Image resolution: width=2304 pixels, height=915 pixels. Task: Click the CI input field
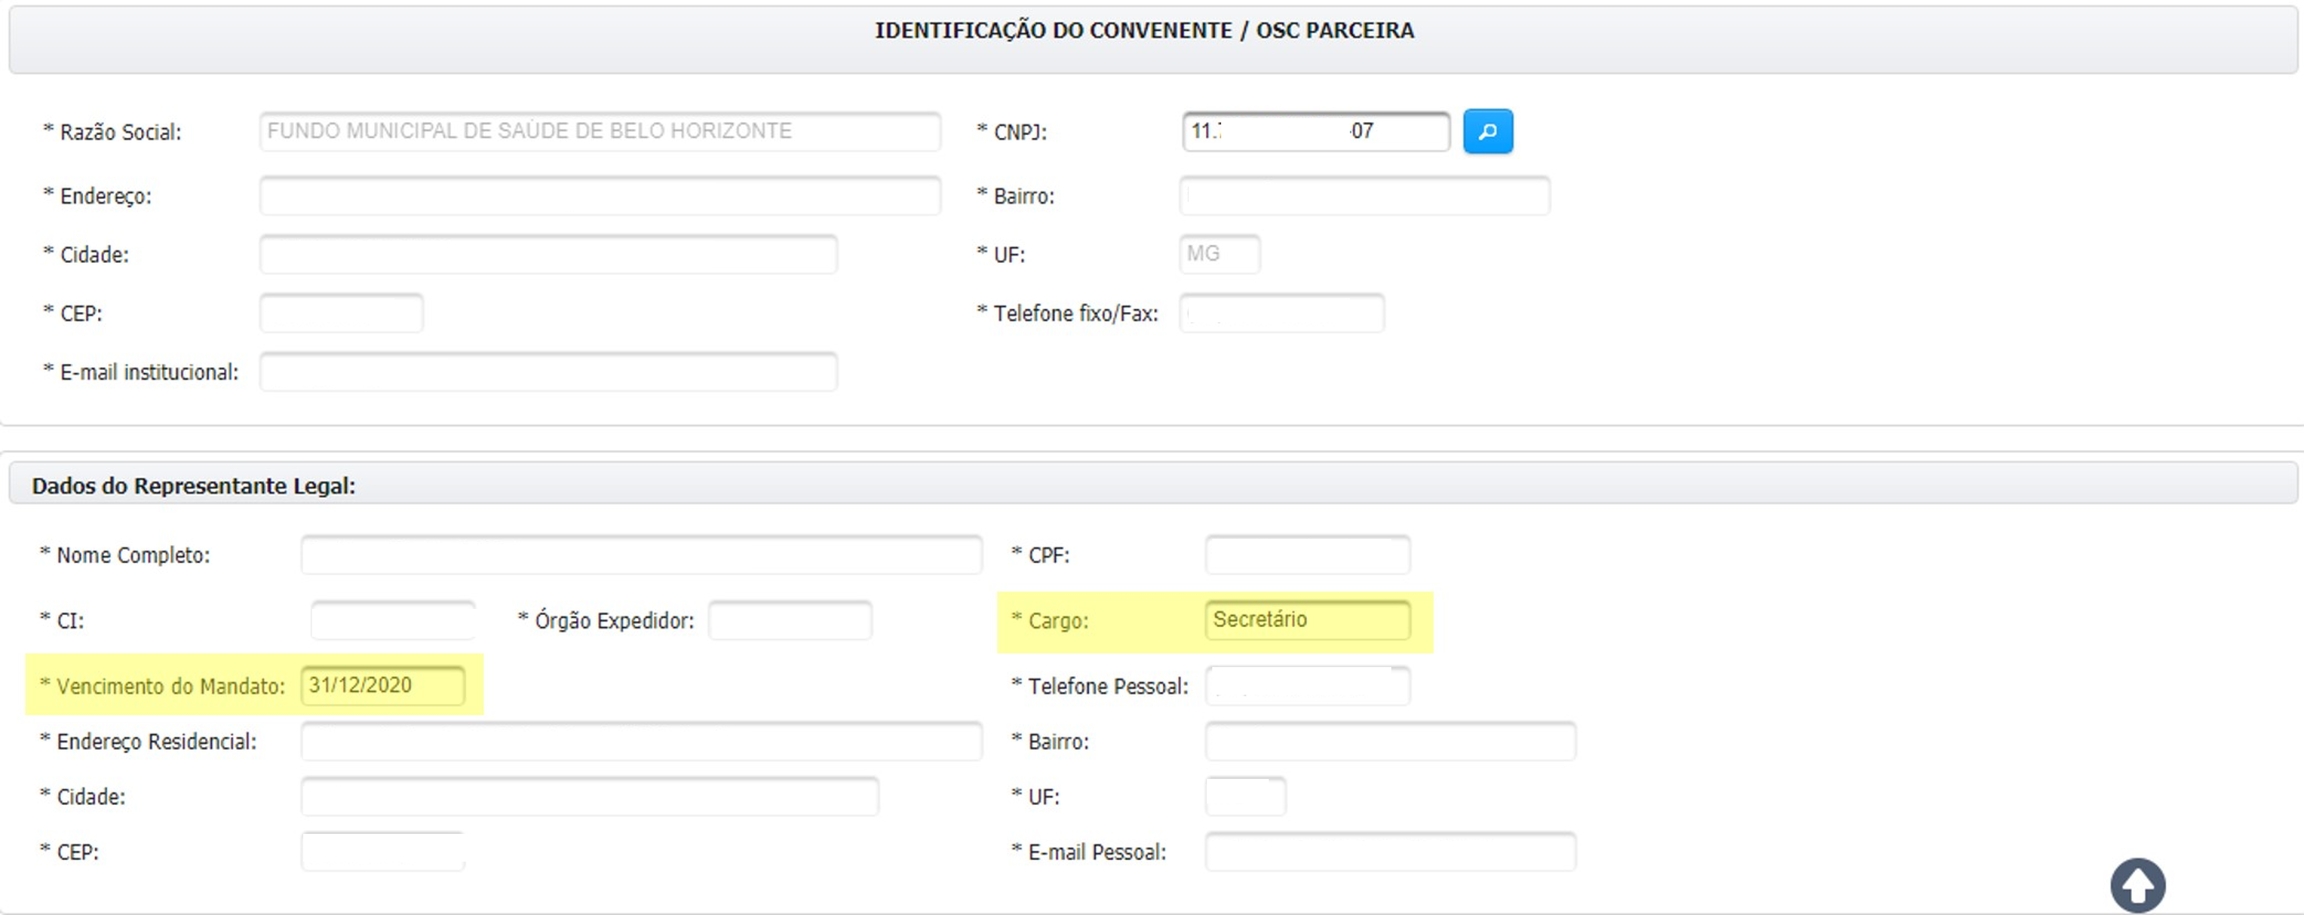pos(392,621)
